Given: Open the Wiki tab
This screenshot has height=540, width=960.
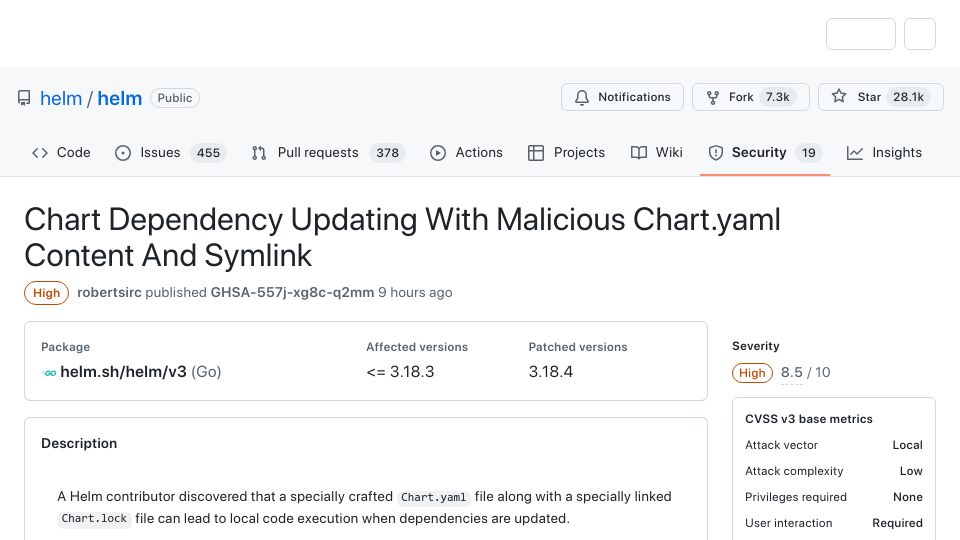Looking at the screenshot, I should (x=657, y=153).
